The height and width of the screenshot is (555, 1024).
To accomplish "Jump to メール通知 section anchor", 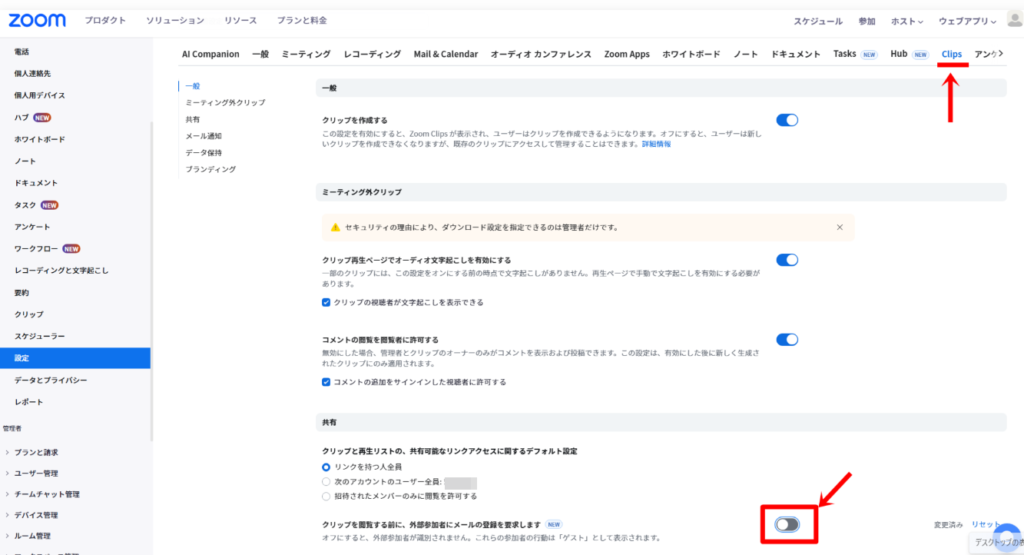I will pos(204,136).
